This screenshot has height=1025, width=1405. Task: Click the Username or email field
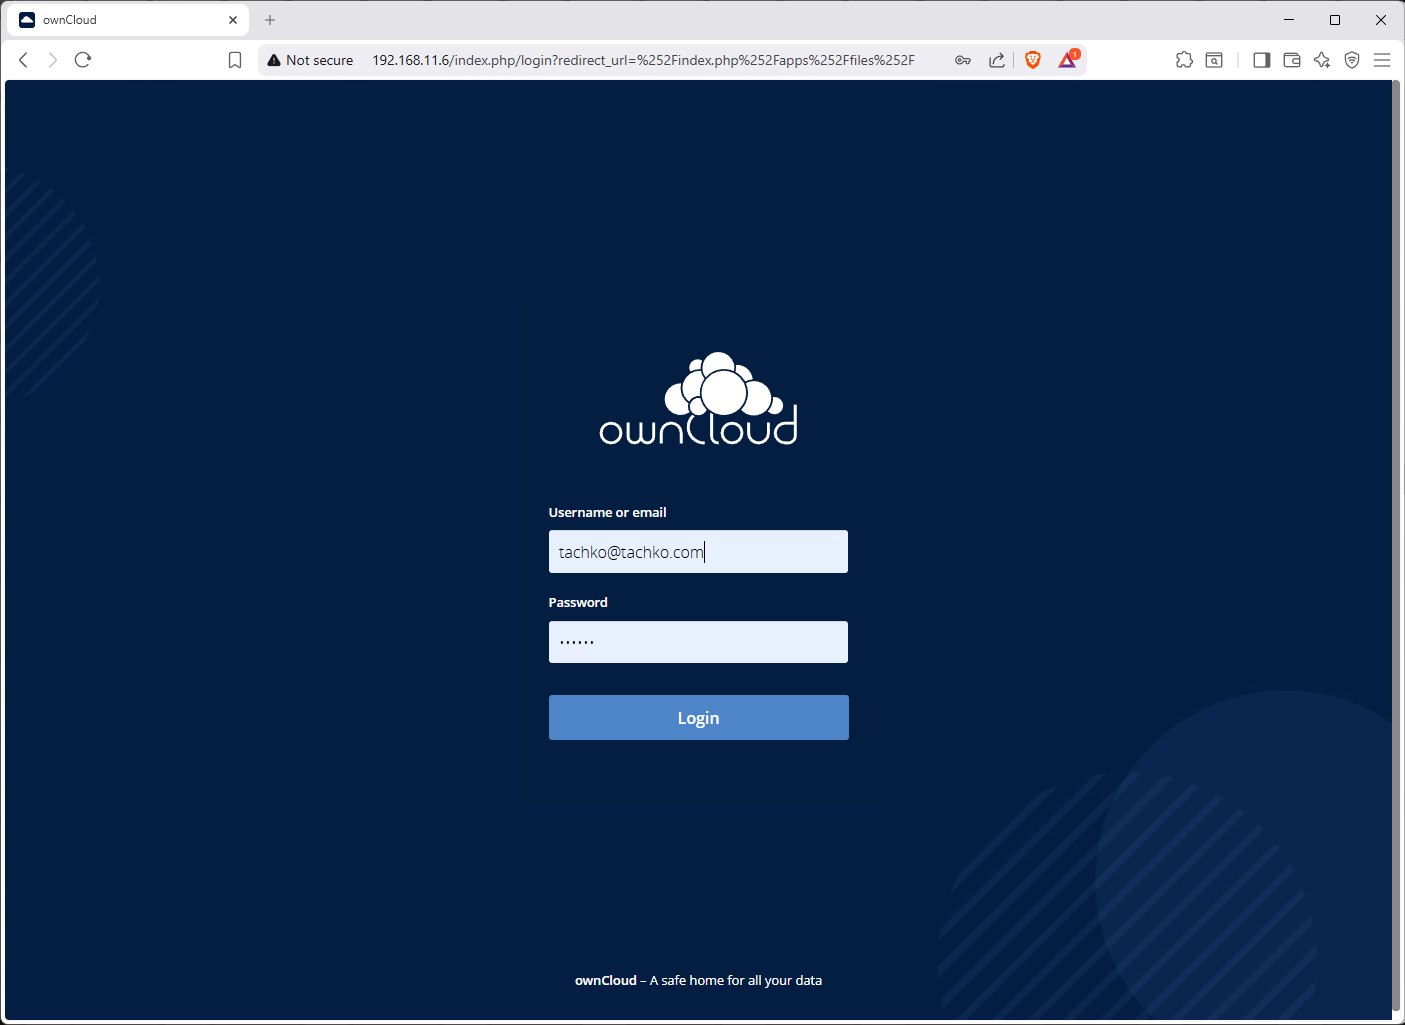click(698, 552)
